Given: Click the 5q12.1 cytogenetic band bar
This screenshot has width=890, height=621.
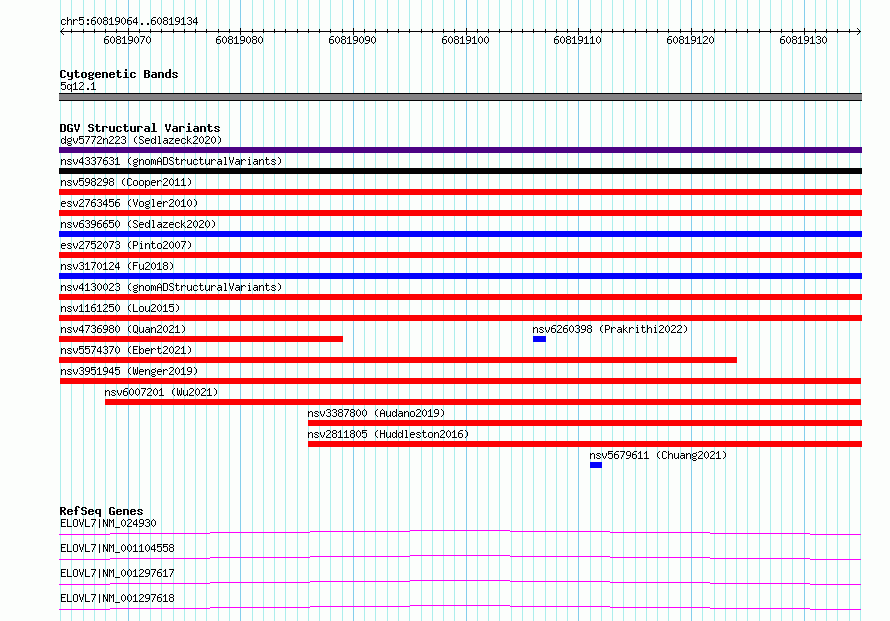Looking at the screenshot, I should click(460, 97).
